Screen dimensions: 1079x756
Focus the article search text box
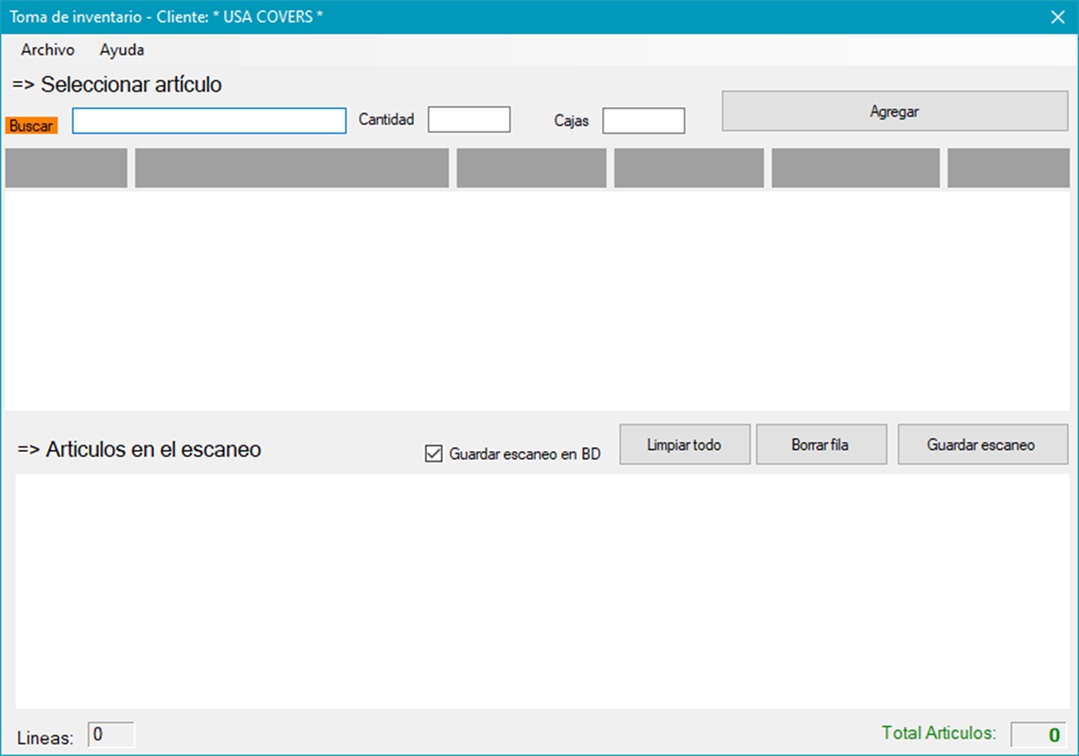coord(209,121)
